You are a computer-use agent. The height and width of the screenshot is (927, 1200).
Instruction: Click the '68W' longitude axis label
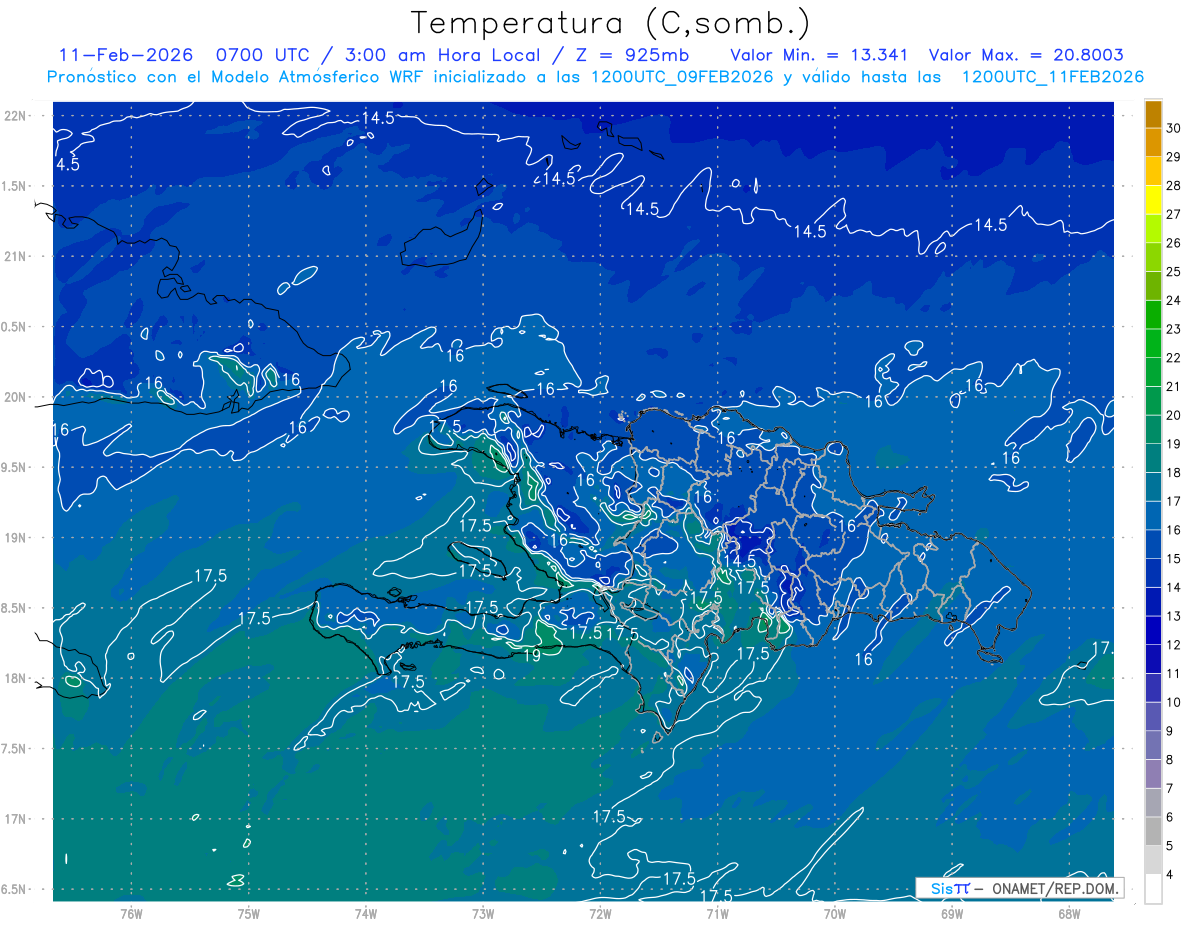(1069, 913)
